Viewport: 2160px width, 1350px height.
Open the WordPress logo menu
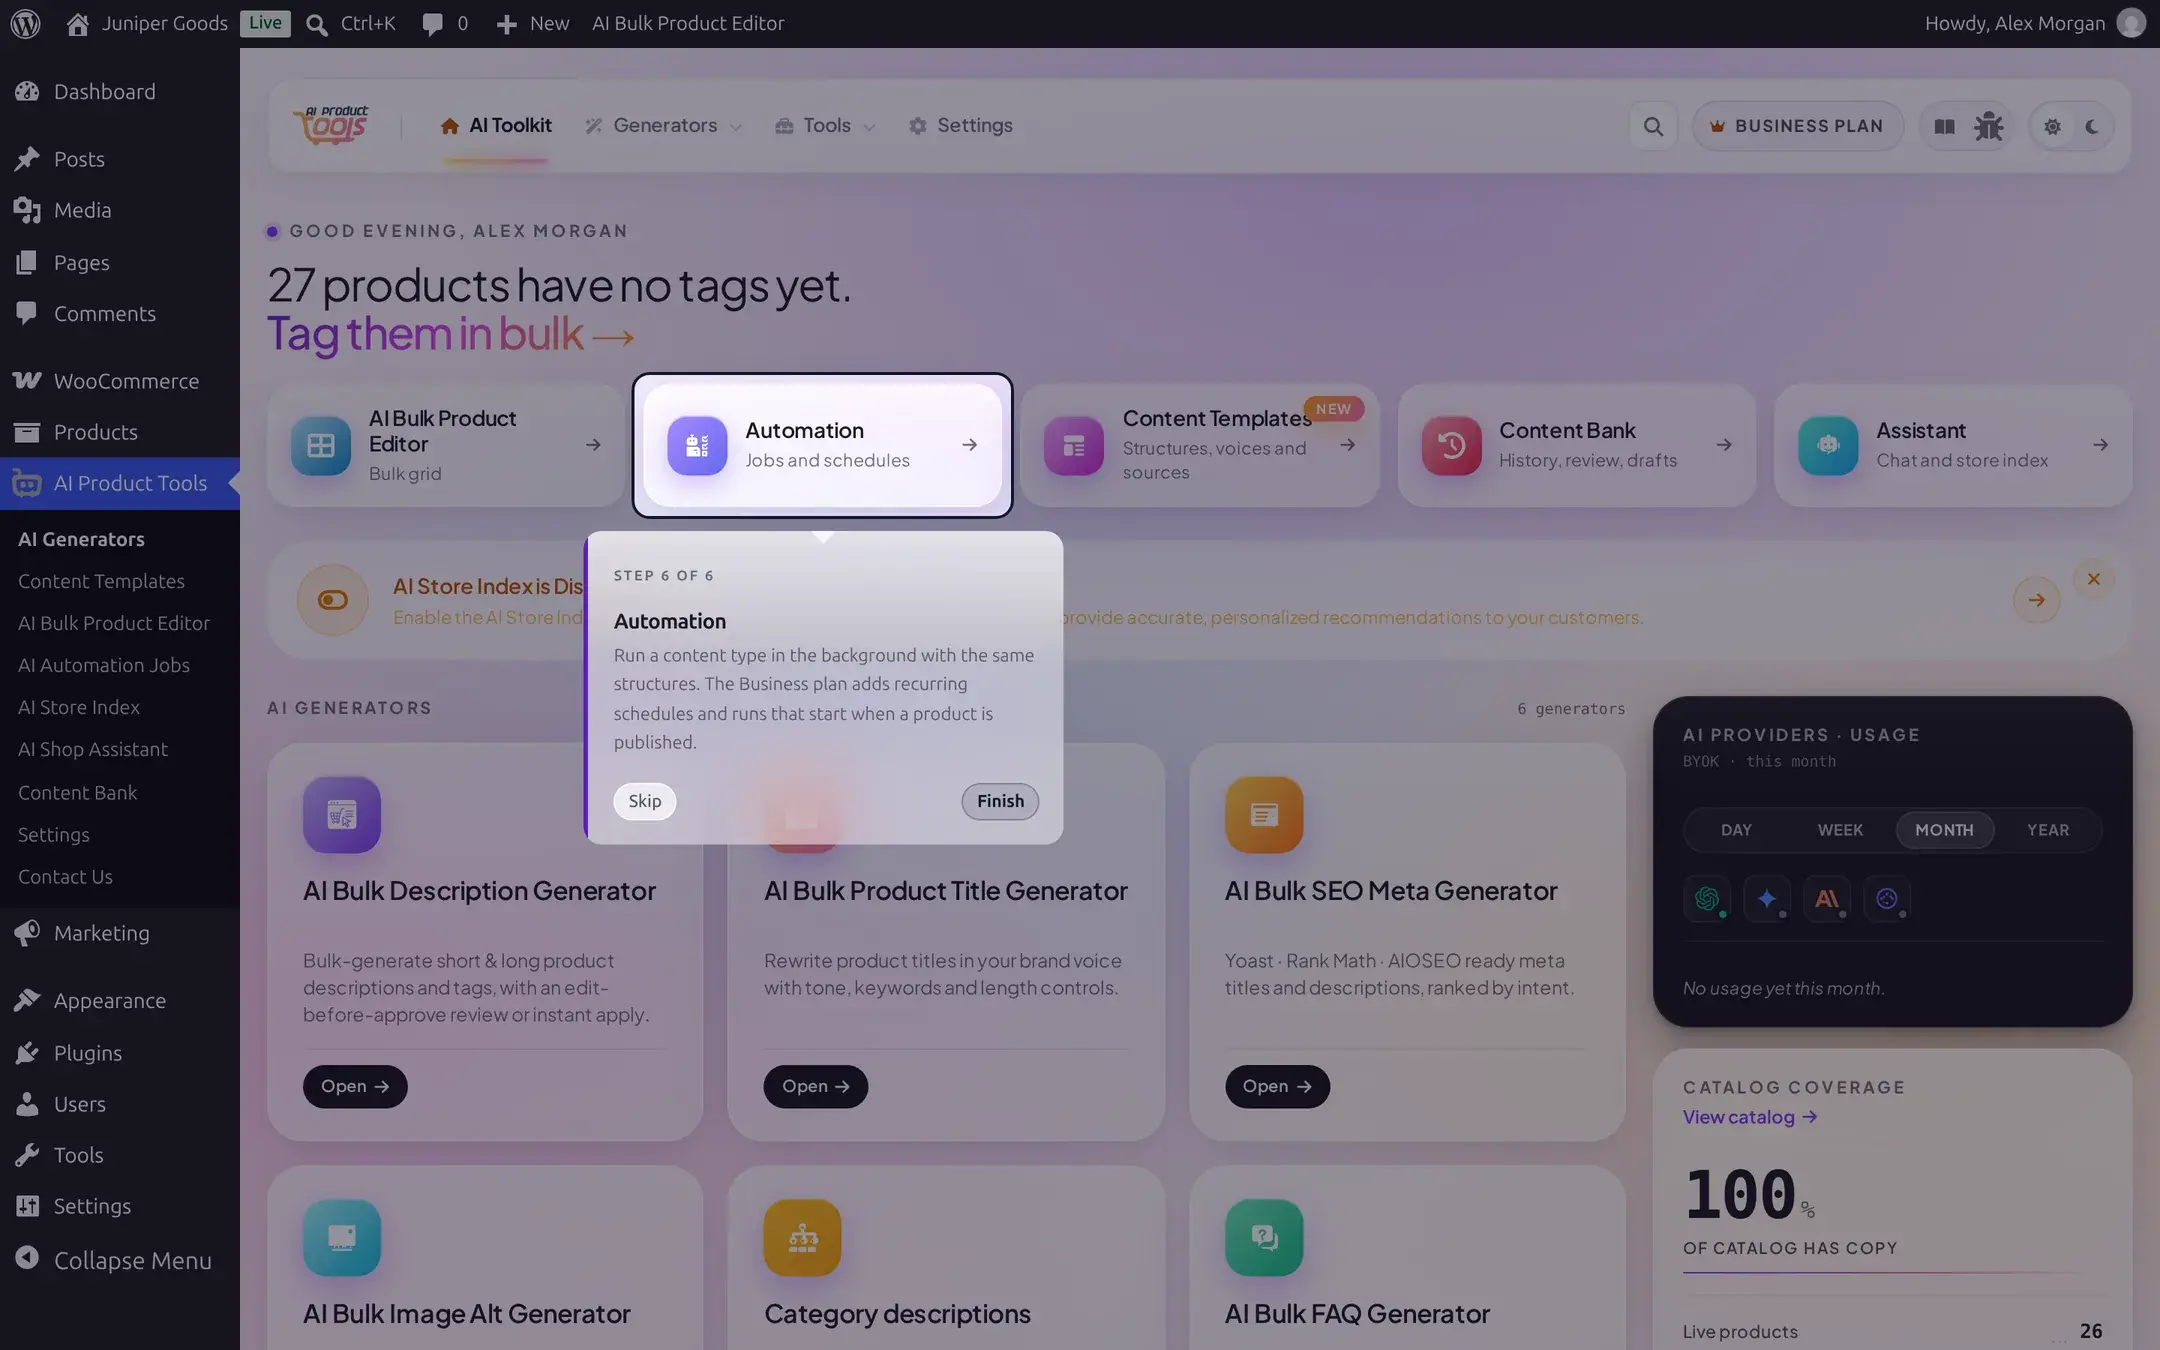(25, 23)
